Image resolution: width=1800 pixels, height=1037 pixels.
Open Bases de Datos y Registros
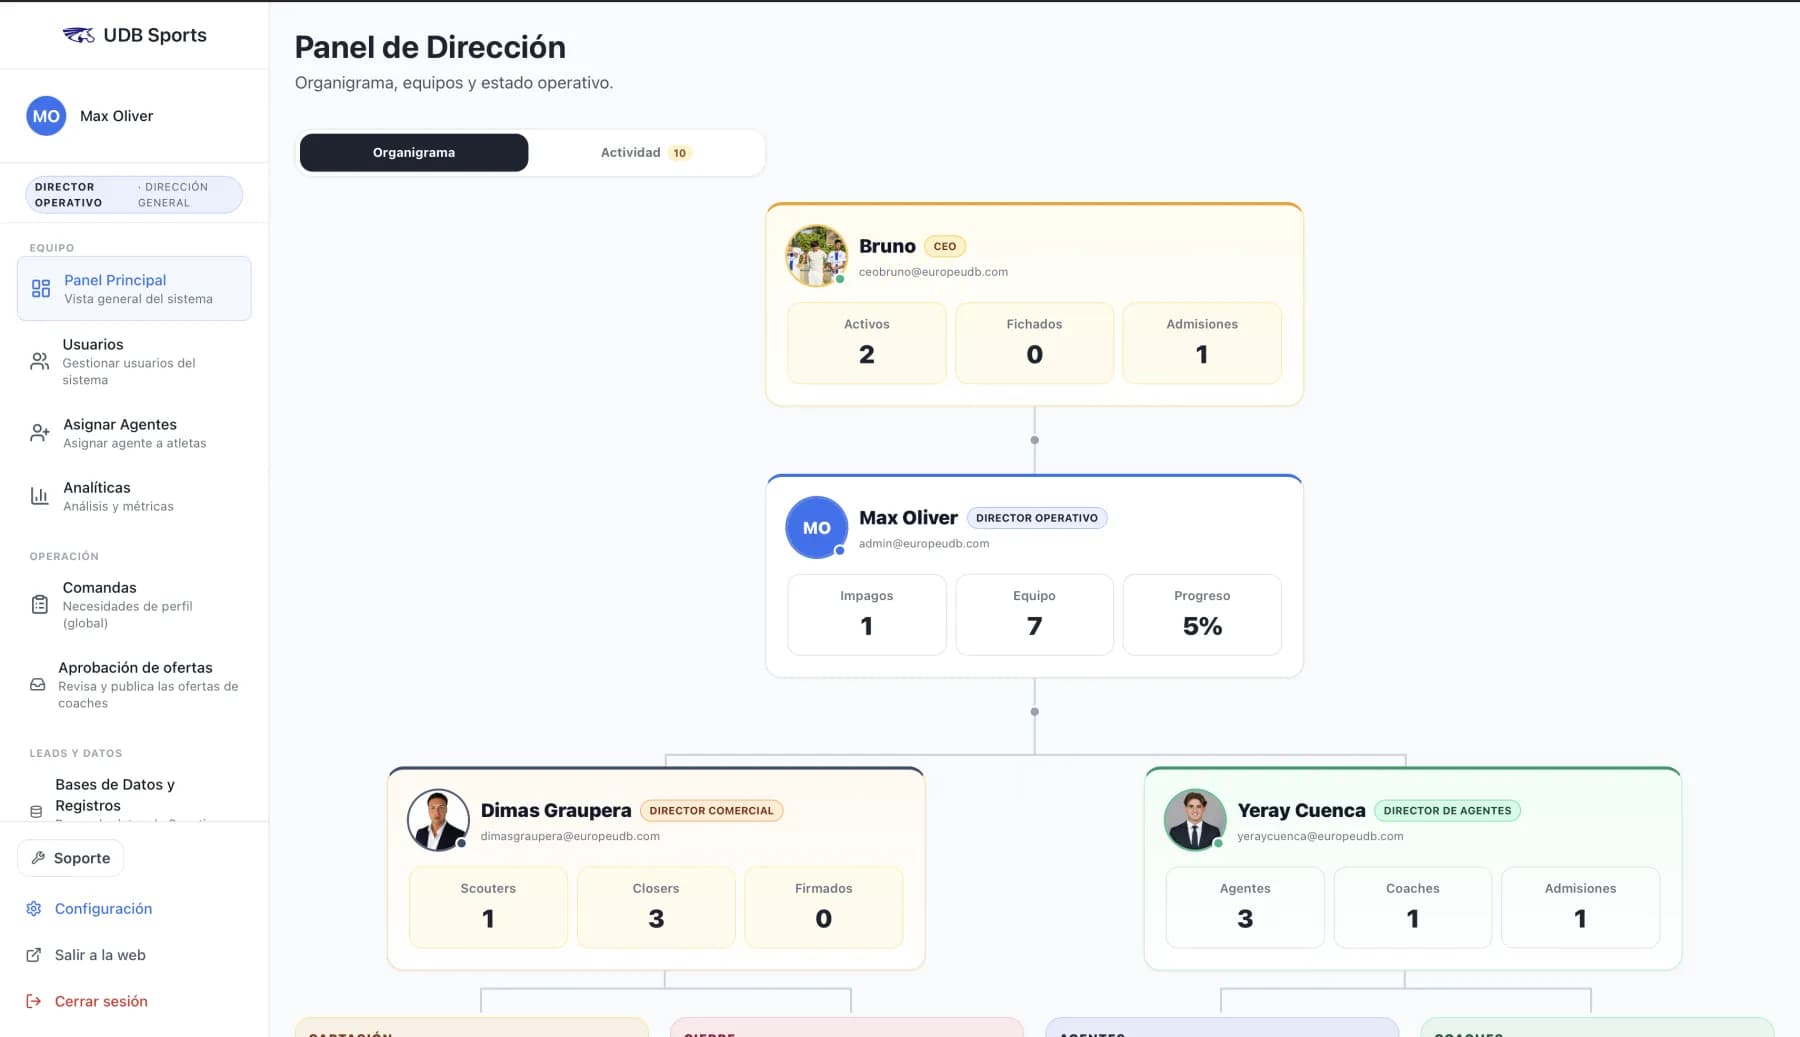click(x=134, y=797)
